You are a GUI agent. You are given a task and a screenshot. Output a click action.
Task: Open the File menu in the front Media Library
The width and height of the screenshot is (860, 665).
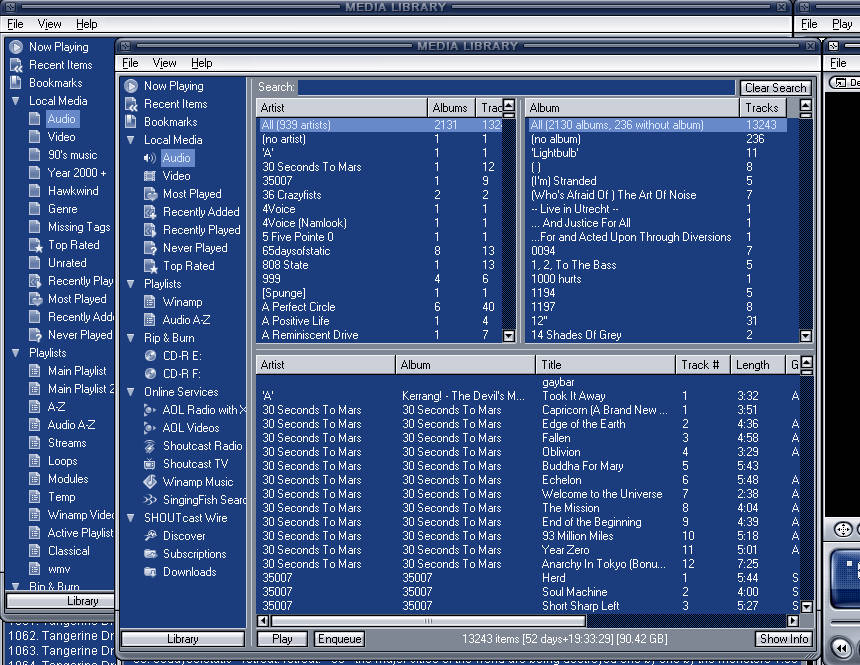coord(130,63)
